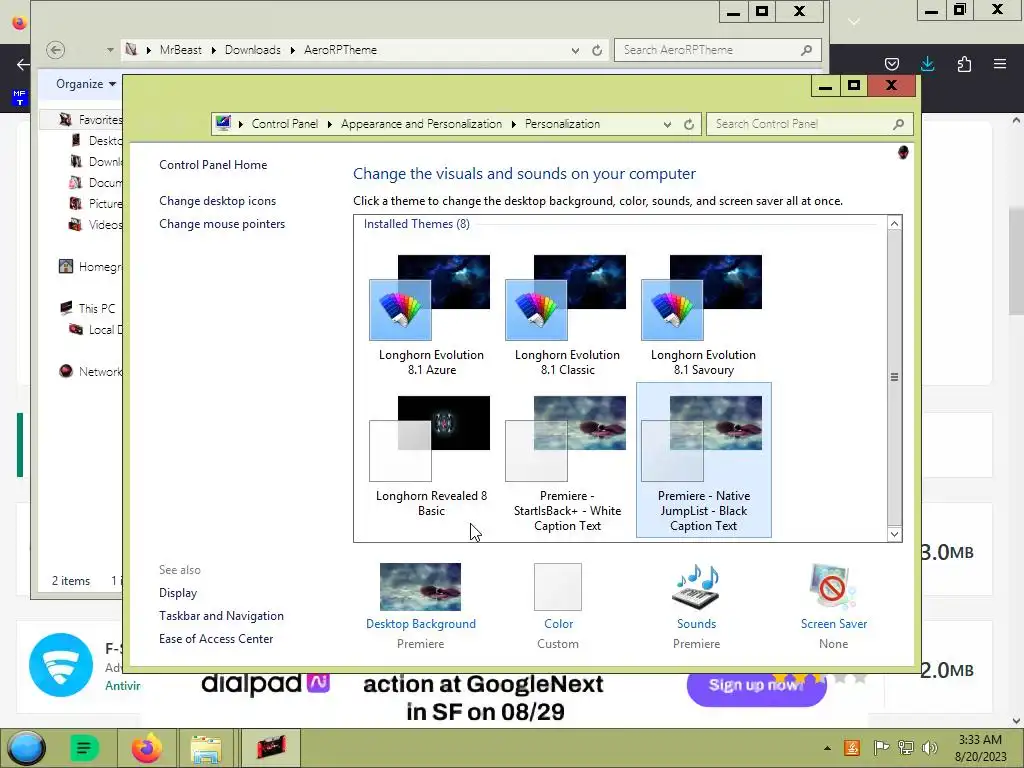Go back in AeroRPTheme explorer window
Screen dimensions: 1024x768
coord(56,50)
